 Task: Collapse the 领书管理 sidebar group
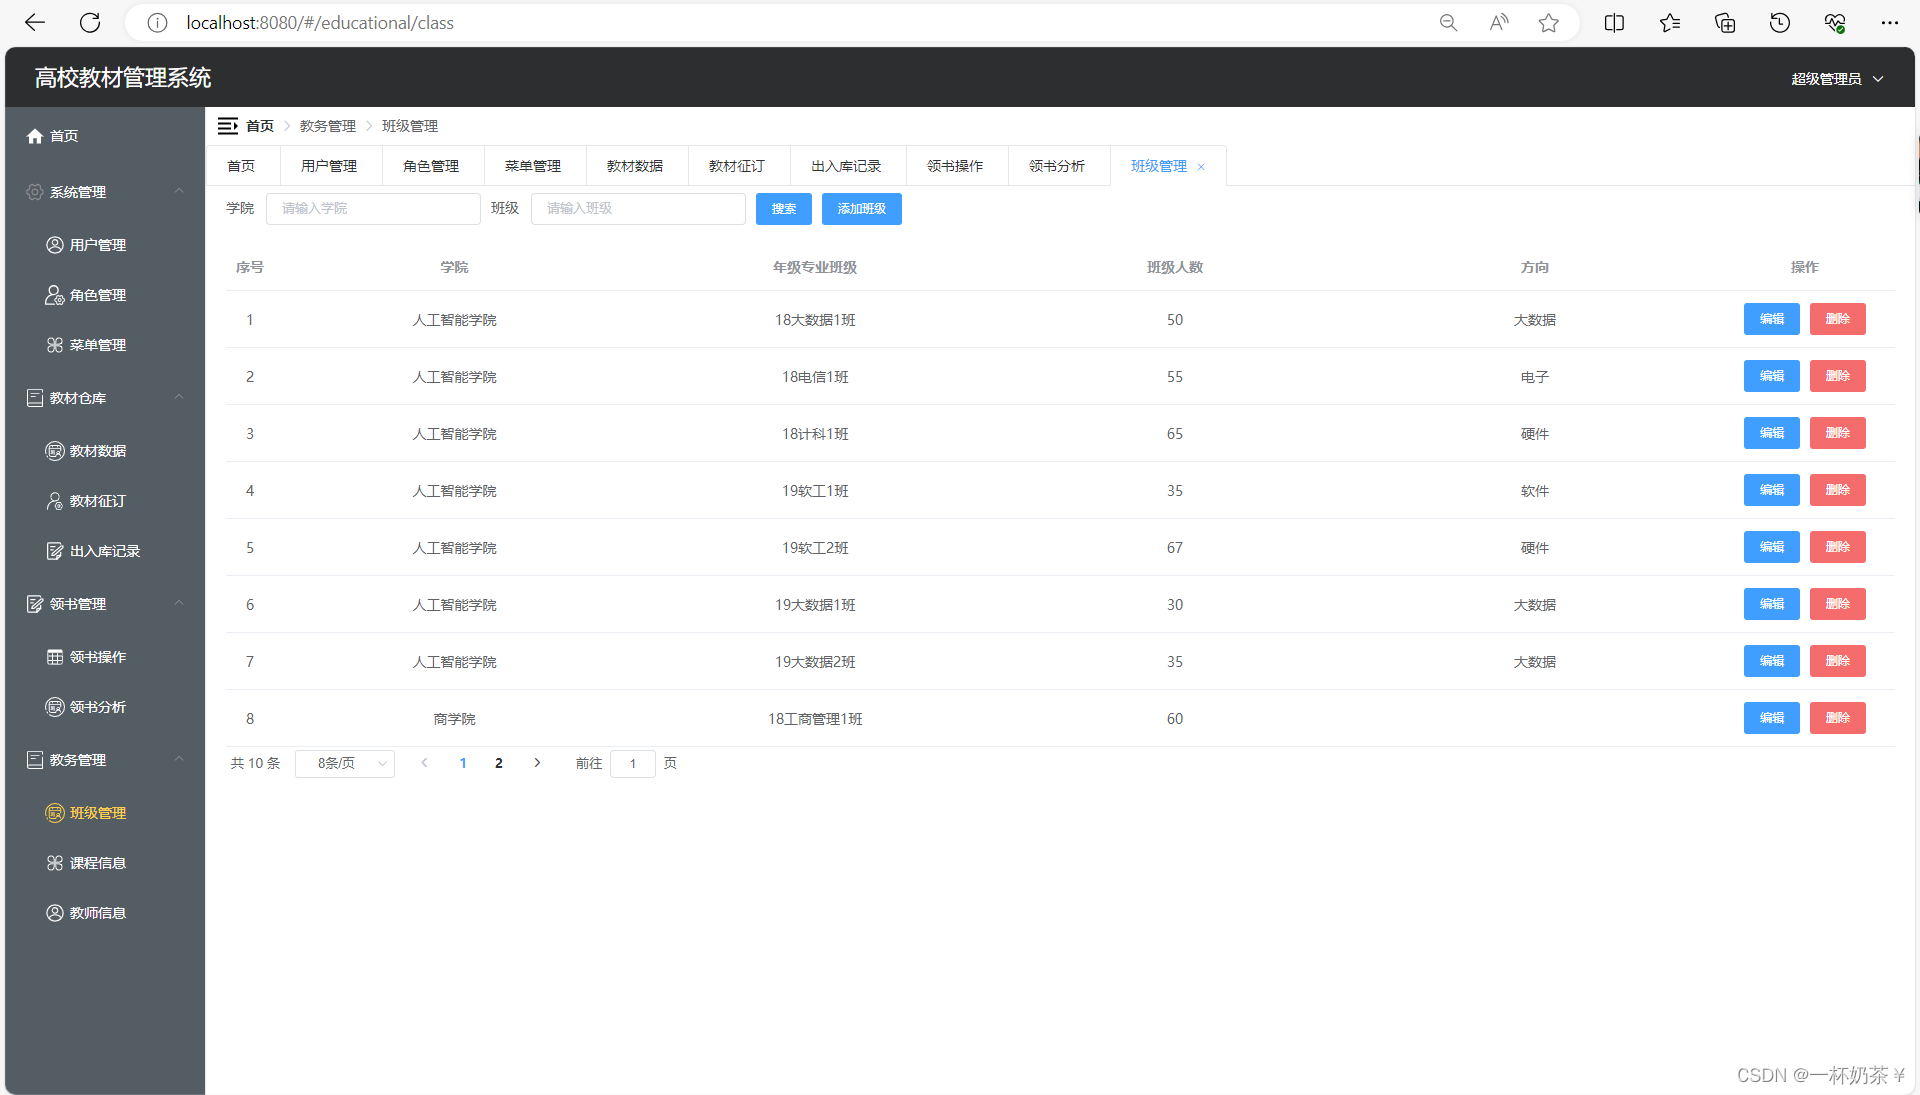(179, 603)
